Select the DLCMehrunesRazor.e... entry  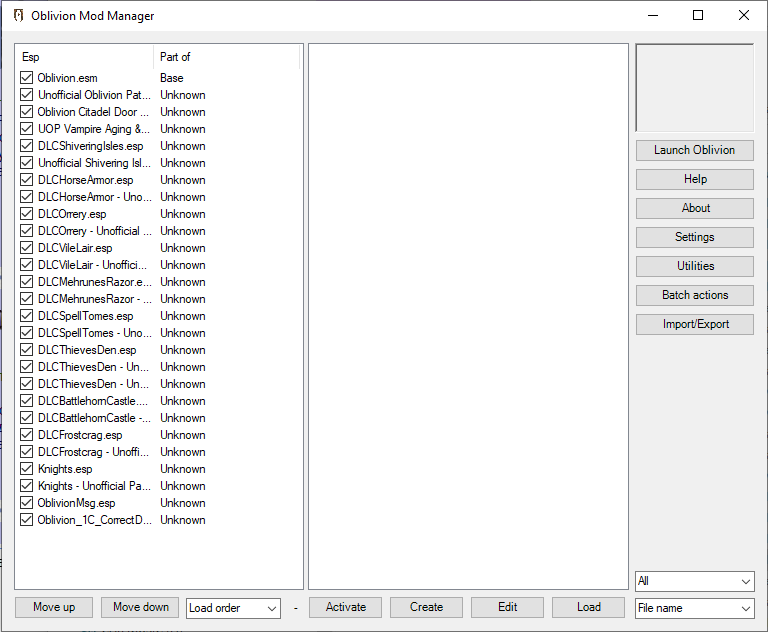click(95, 282)
